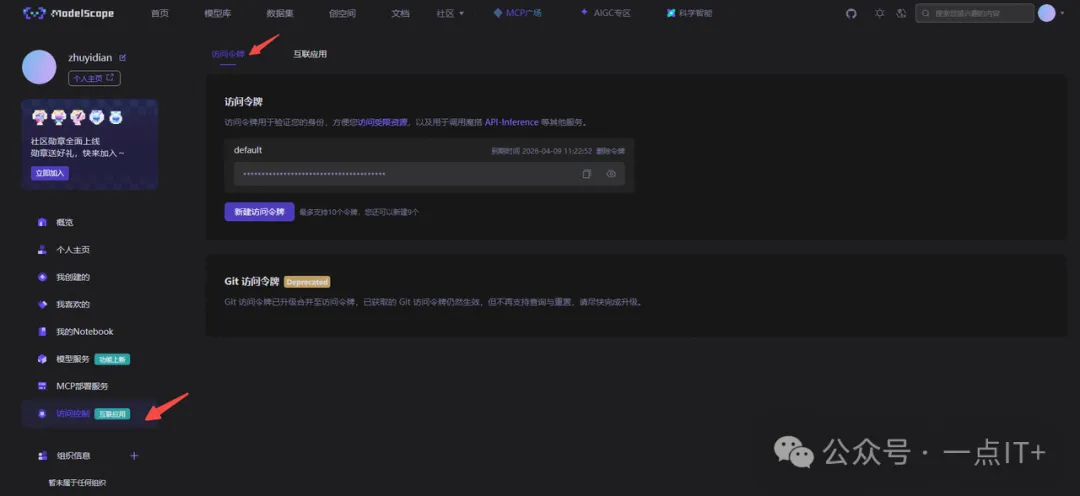1080x496 pixels.
Task: Click the masked token field
Action: (429, 174)
